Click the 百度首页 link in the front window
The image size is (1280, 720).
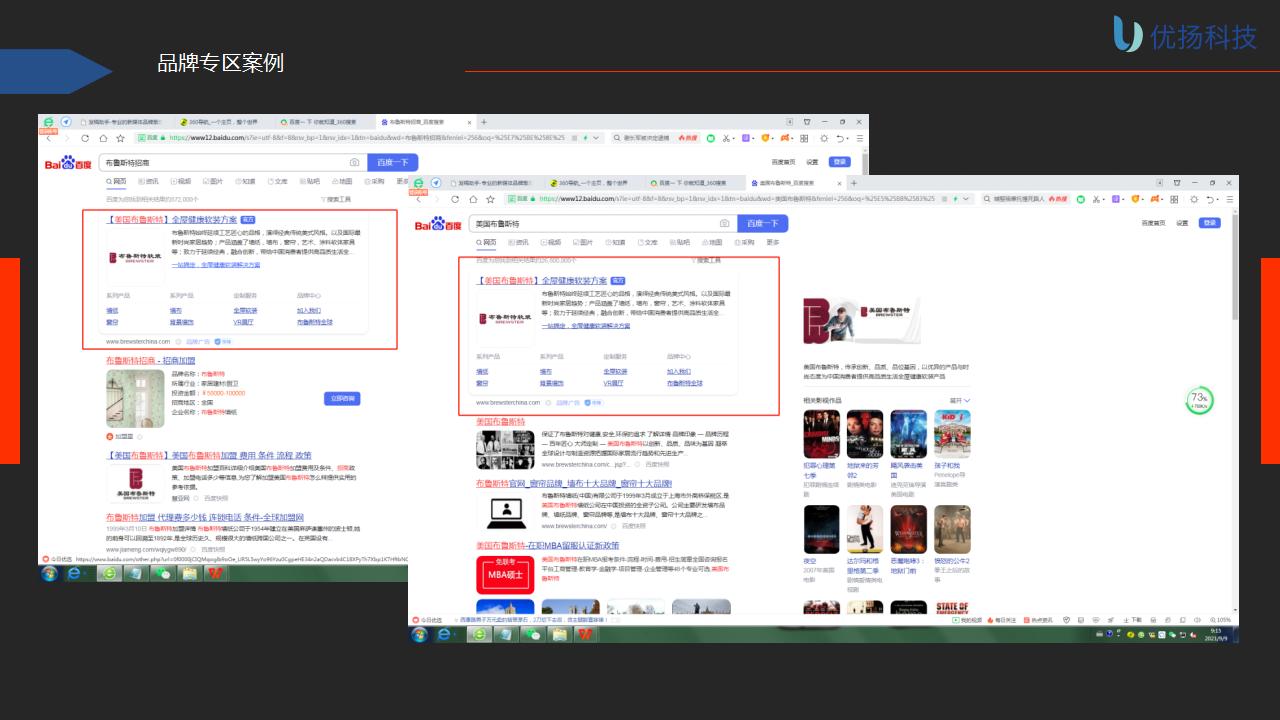point(1154,223)
